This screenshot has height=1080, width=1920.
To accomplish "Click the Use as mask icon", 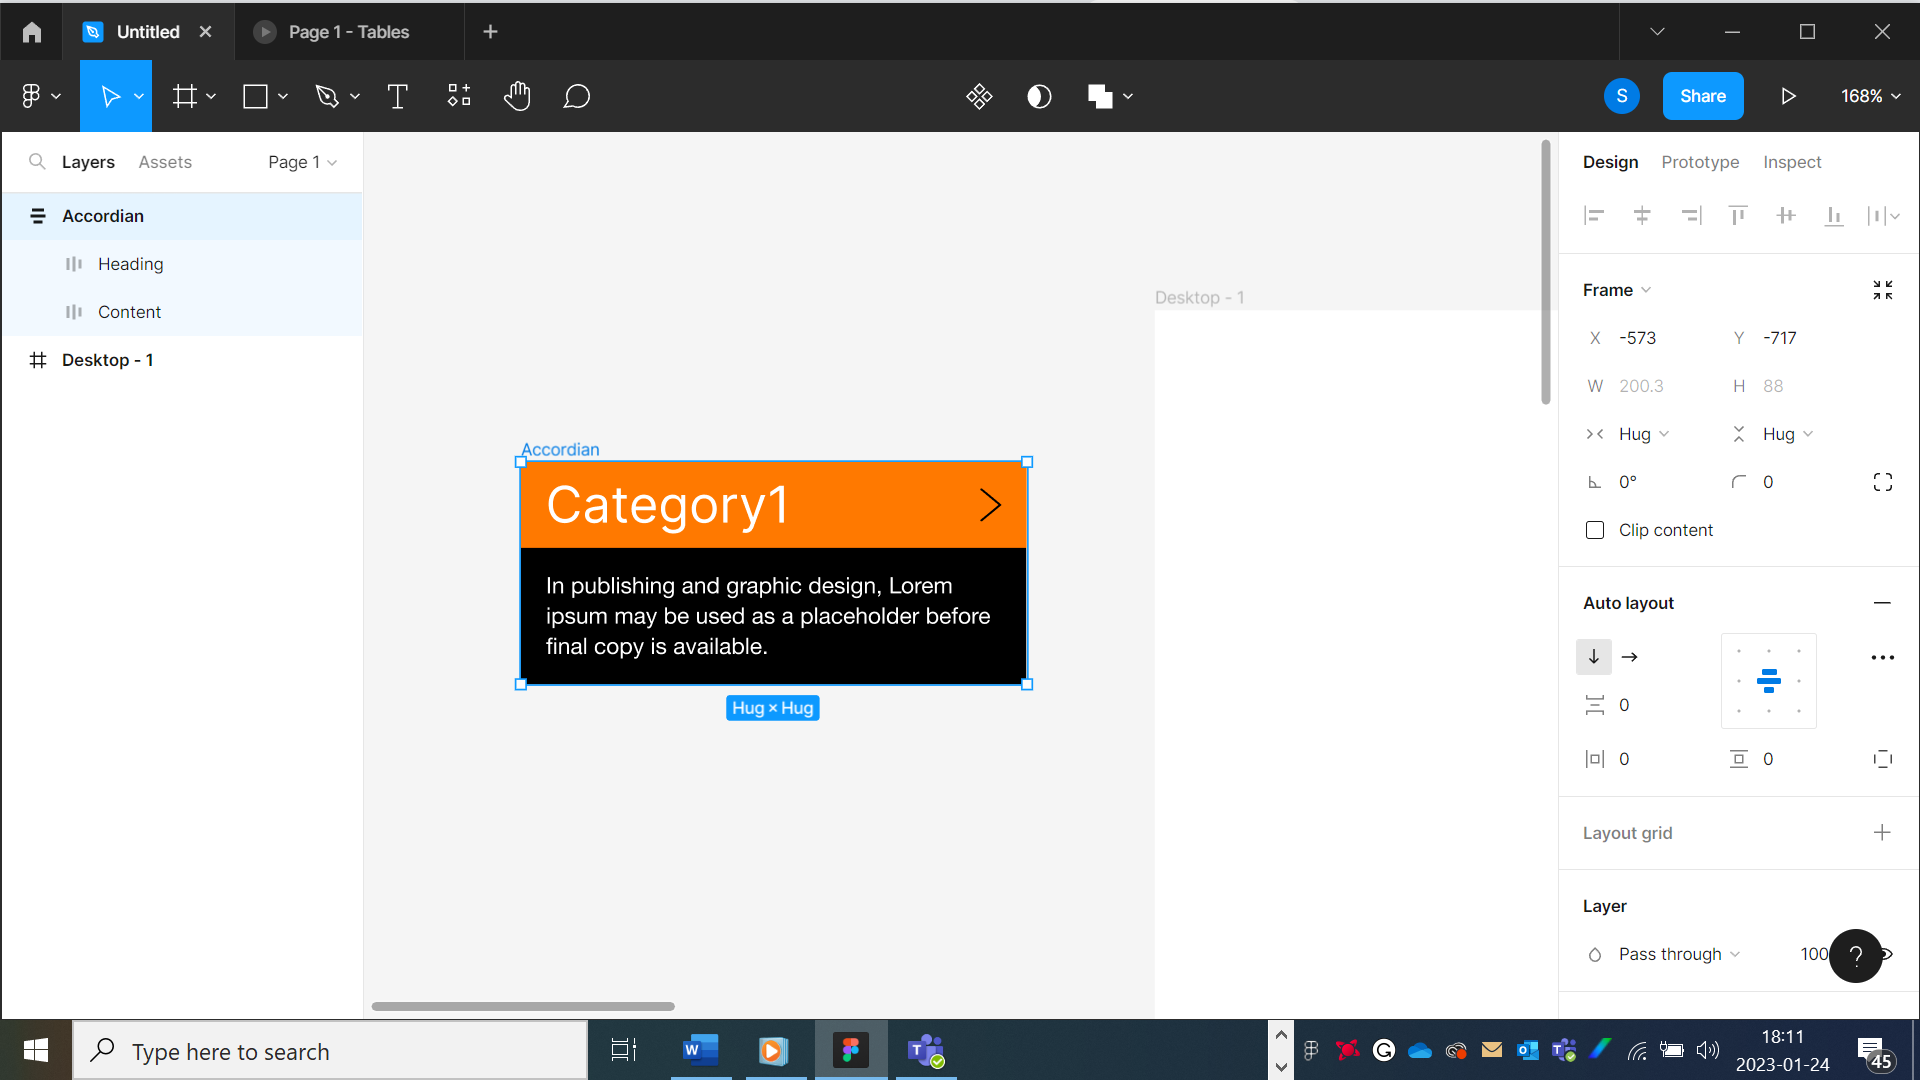I will coord(1039,96).
